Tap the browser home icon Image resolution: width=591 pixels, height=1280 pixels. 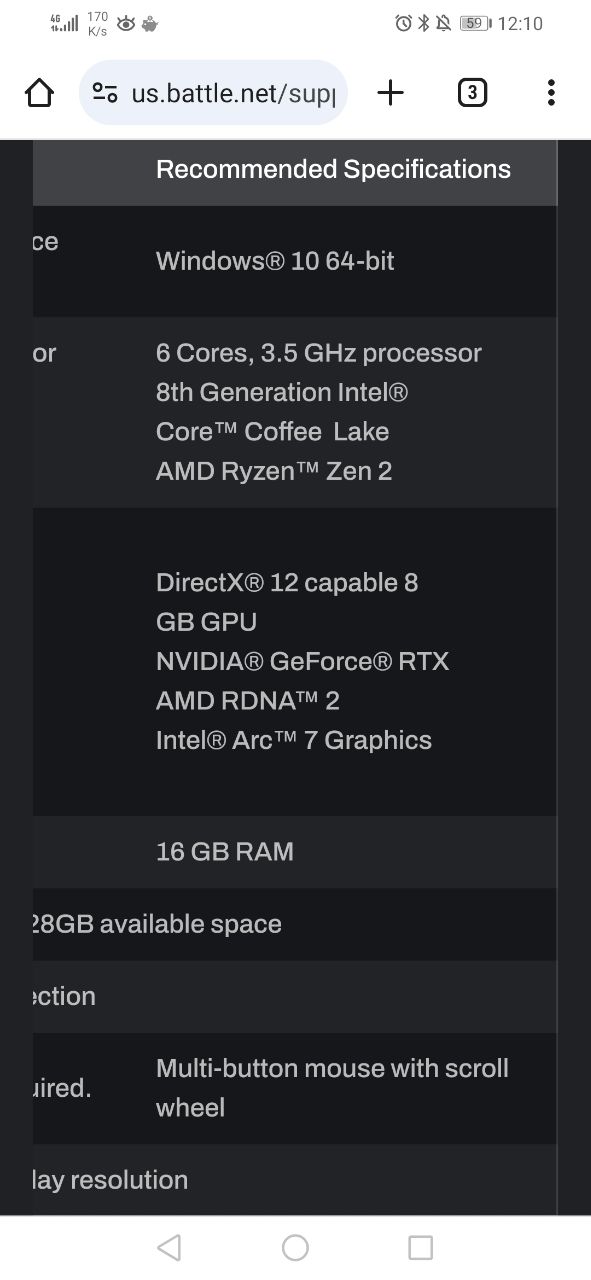[39, 93]
